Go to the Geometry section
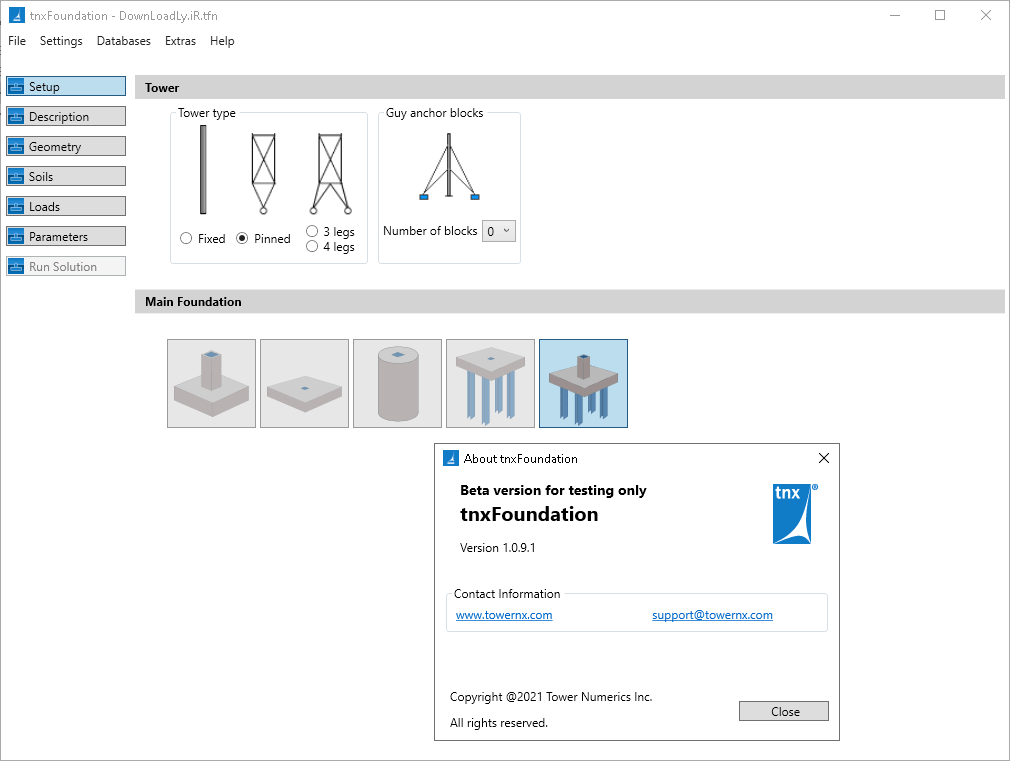 pyautogui.click(x=66, y=146)
